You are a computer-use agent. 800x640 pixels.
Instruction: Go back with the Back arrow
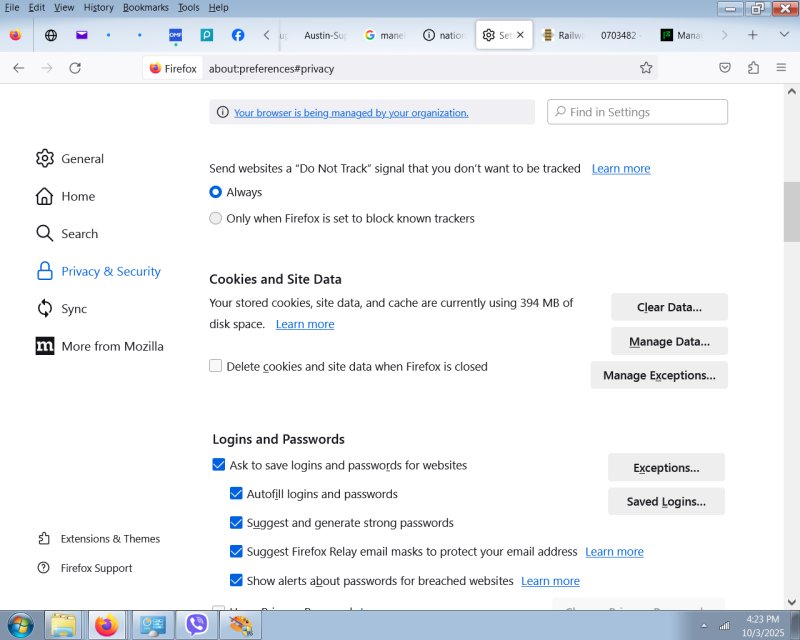(19, 68)
